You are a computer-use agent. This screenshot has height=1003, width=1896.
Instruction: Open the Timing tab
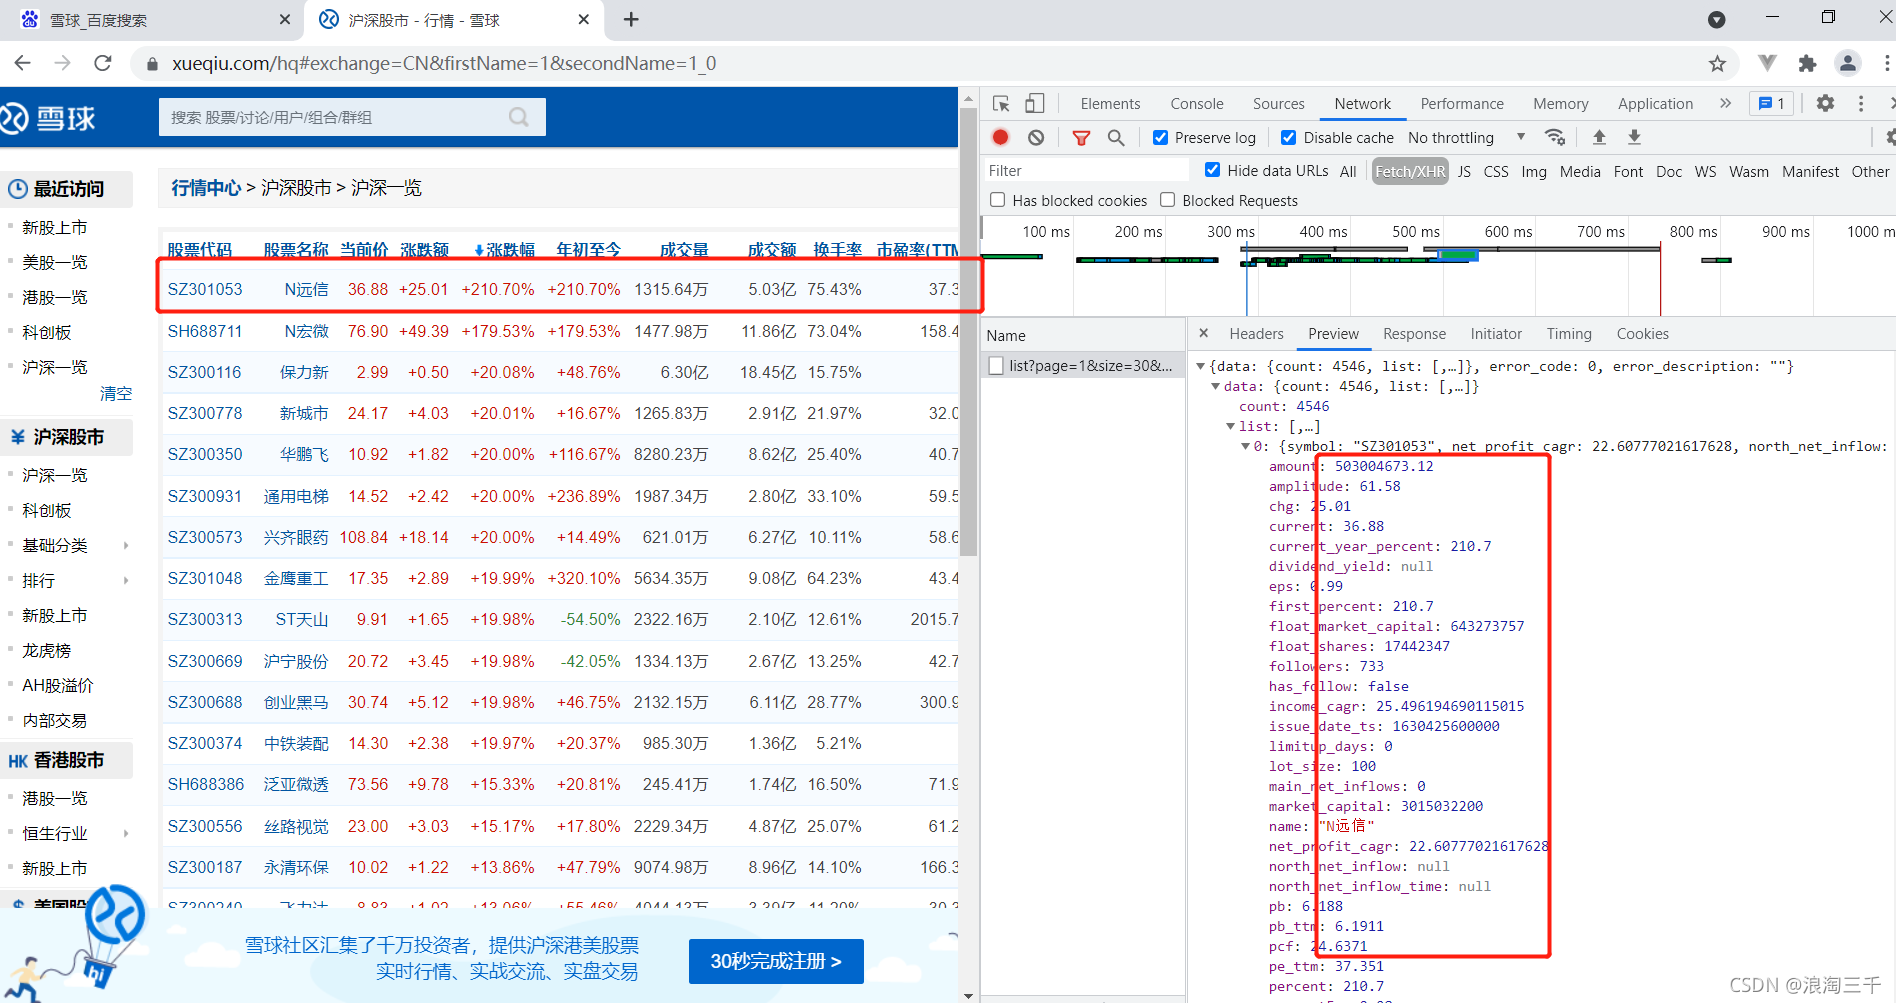[x=1569, y=334]
